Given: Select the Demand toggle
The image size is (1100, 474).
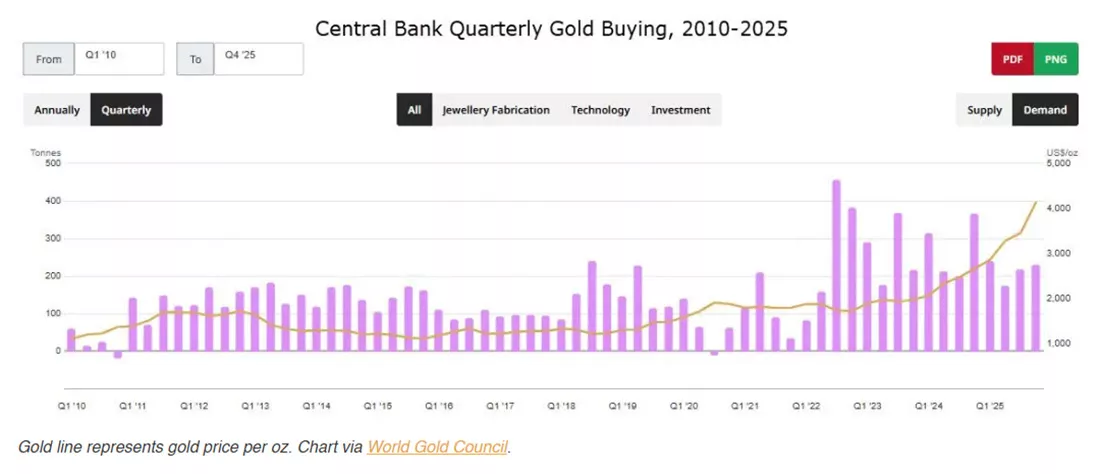Looking at the screenshot, I should click(x=1045, y=110).
